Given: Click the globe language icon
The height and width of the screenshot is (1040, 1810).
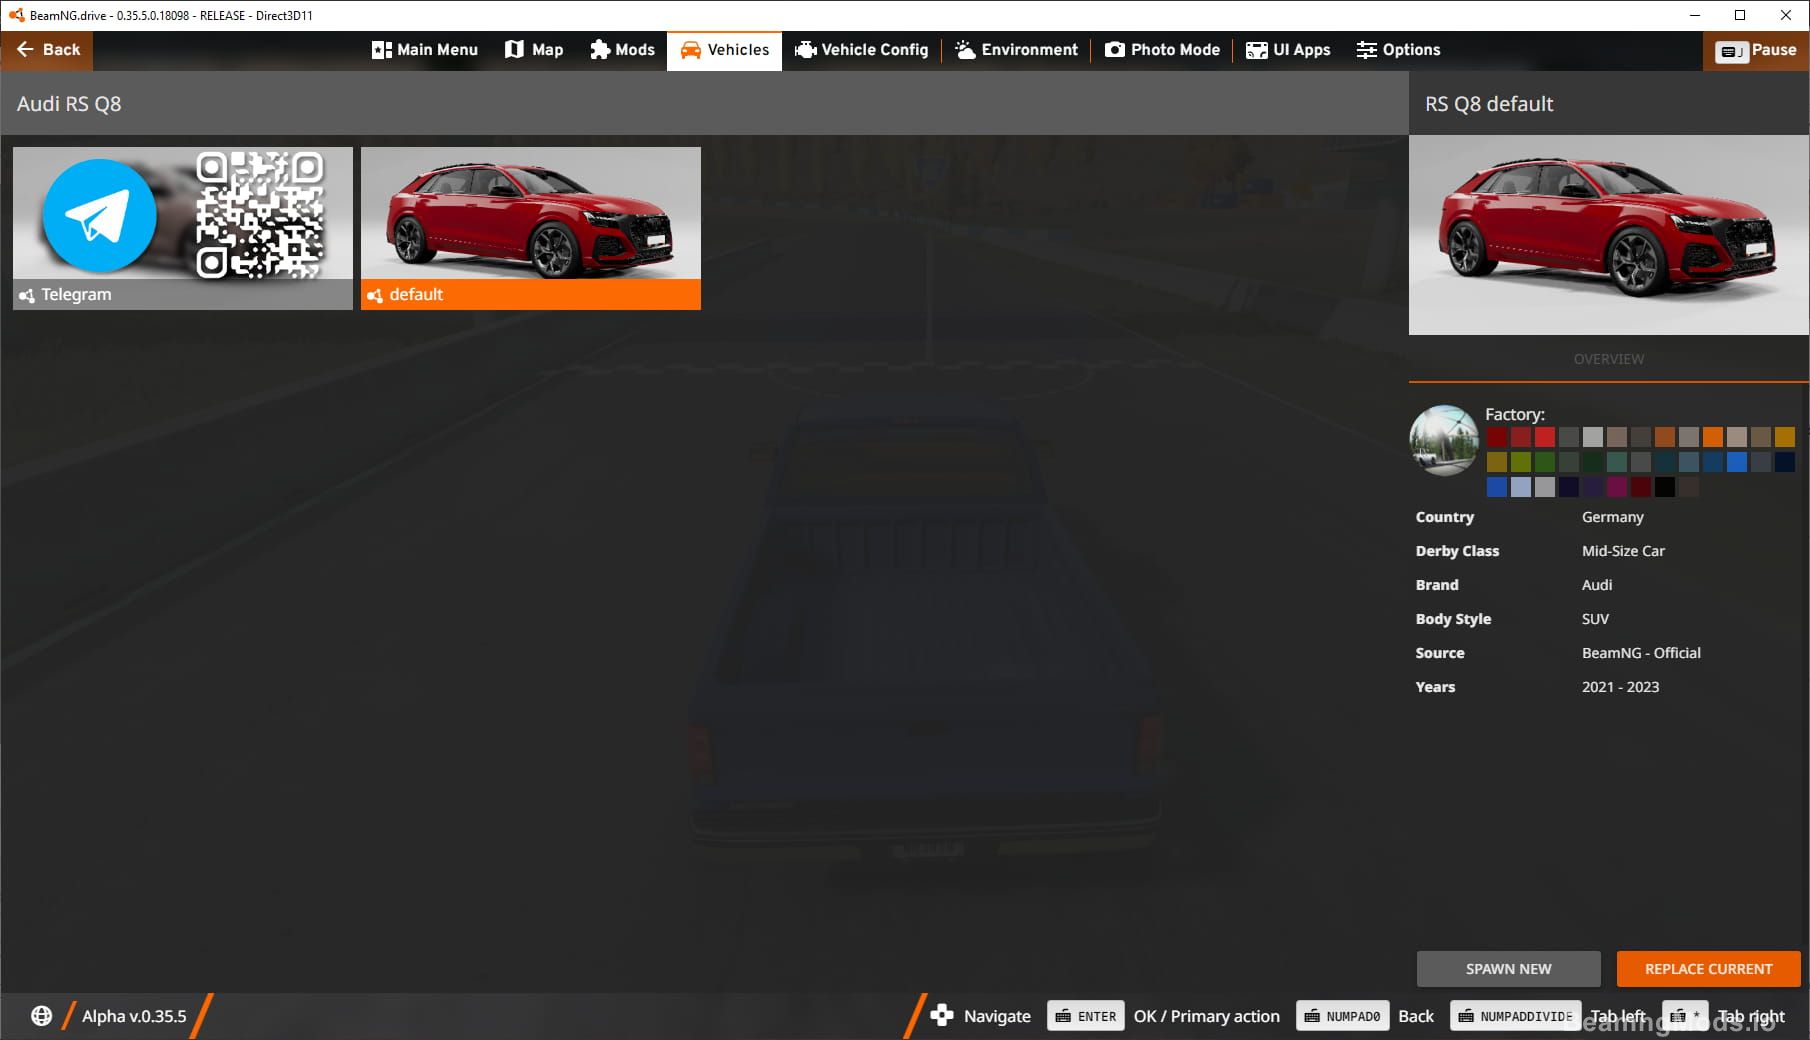Looking at the screenshot, I should (41, 1016).
